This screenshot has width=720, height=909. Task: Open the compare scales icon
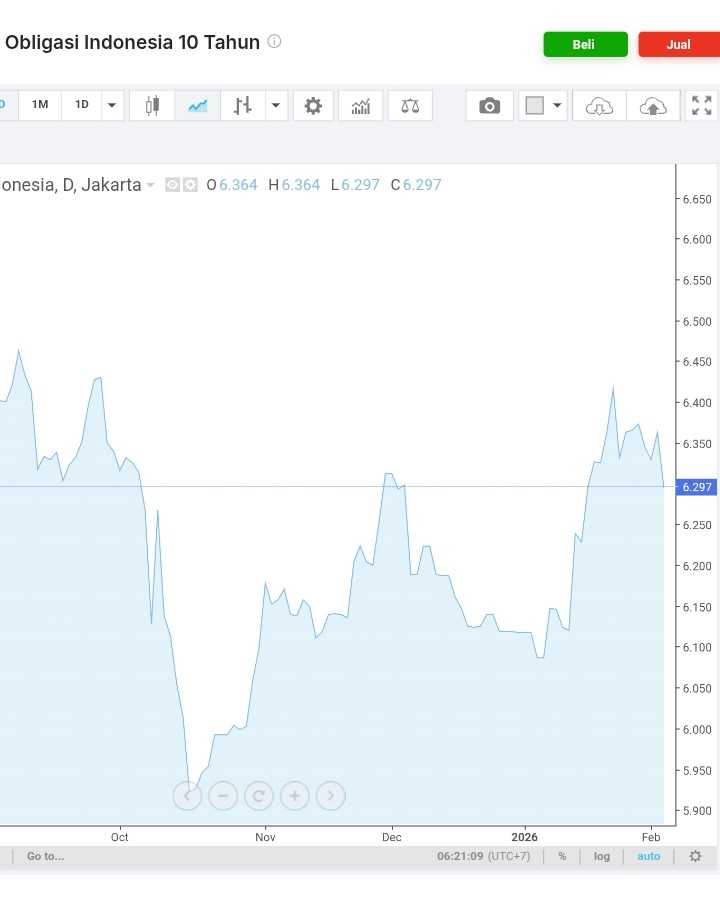coord(410,106)
